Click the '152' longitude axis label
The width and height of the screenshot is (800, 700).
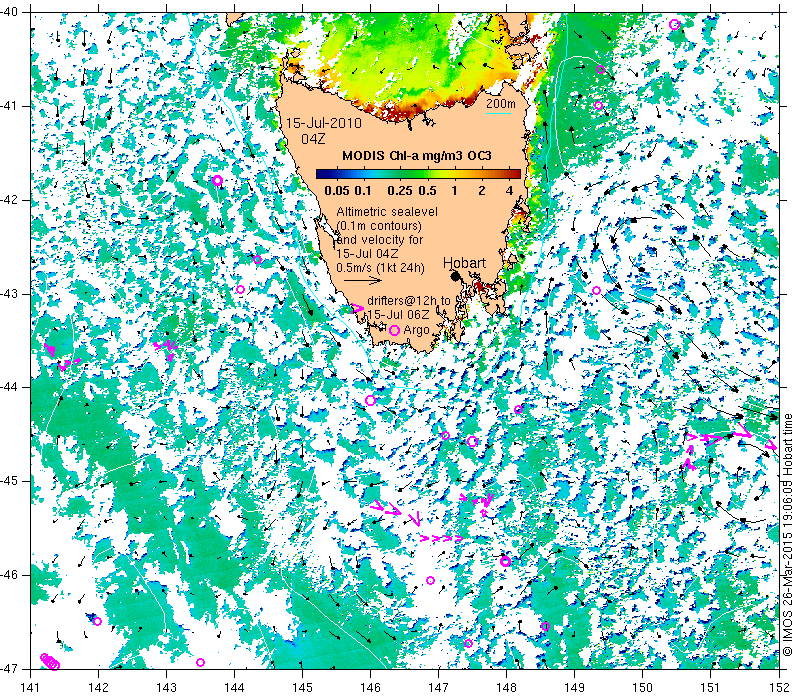click(x=779, y=688)
